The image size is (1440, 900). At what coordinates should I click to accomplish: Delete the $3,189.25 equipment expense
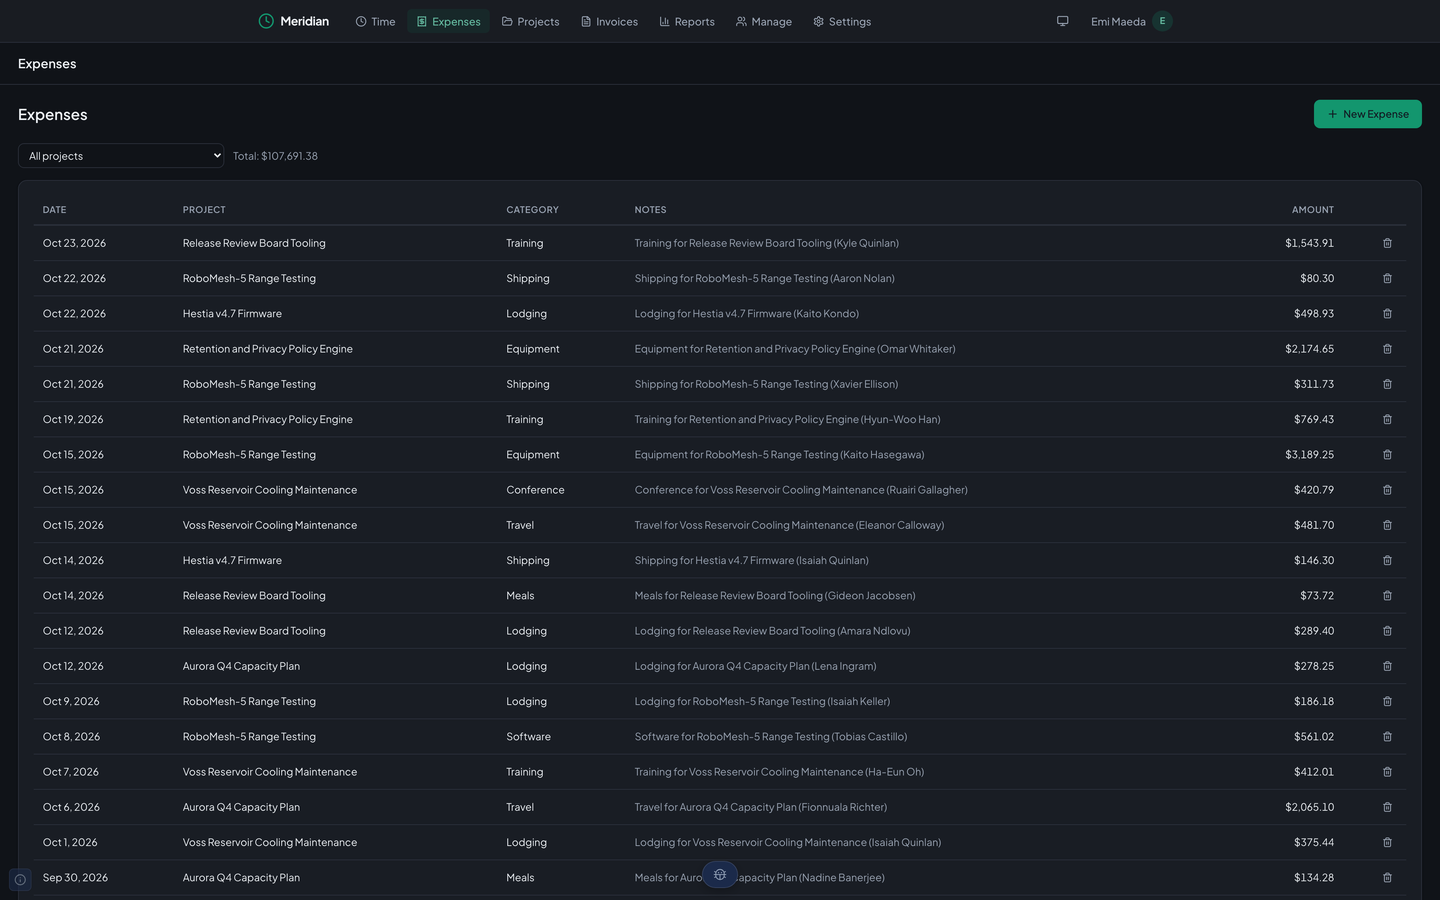(x=1387, y=454)
